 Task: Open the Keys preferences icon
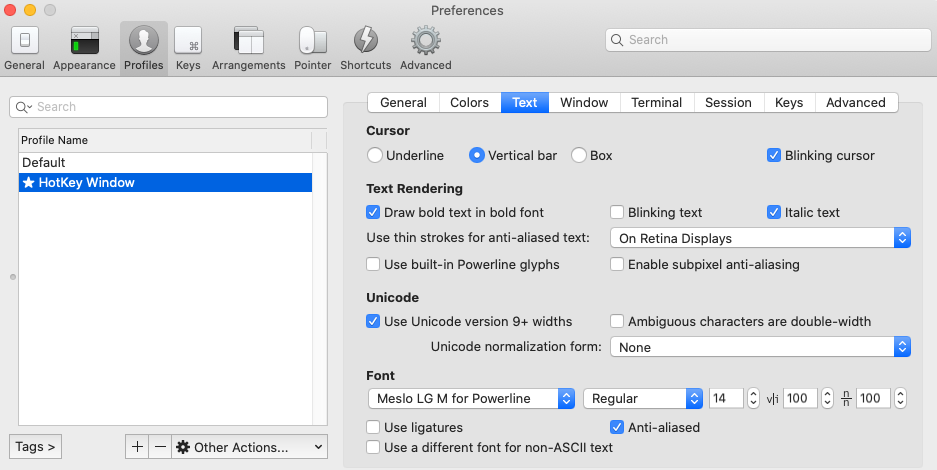click(188, 41)
